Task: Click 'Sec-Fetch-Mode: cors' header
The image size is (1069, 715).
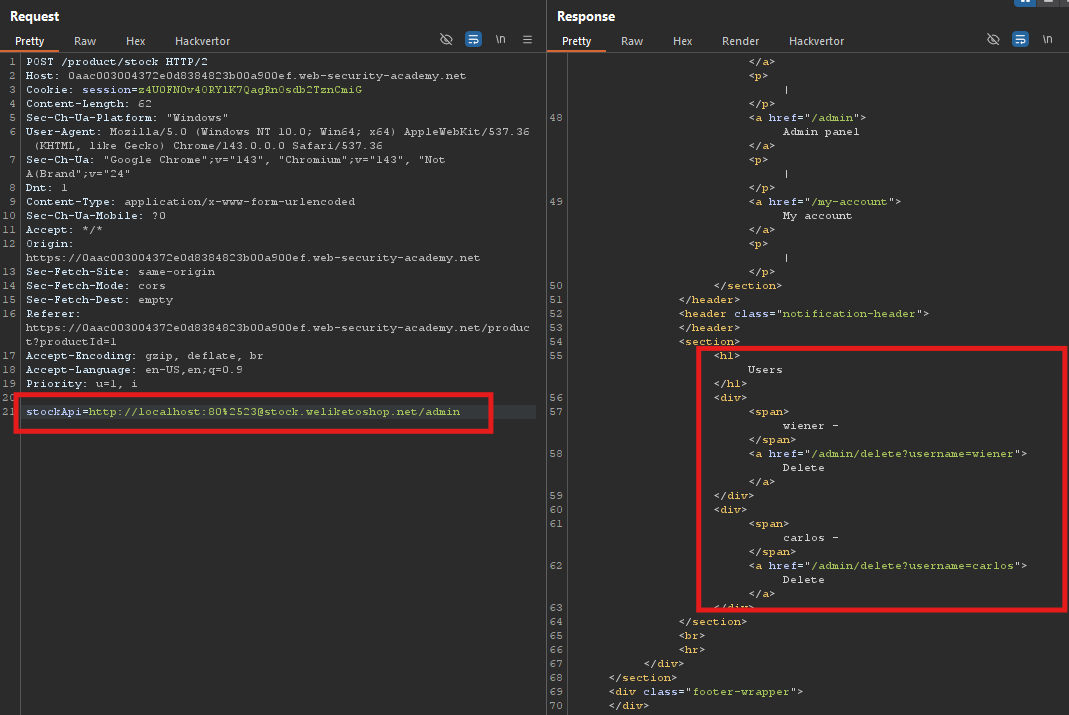Action: coord(95,286)
